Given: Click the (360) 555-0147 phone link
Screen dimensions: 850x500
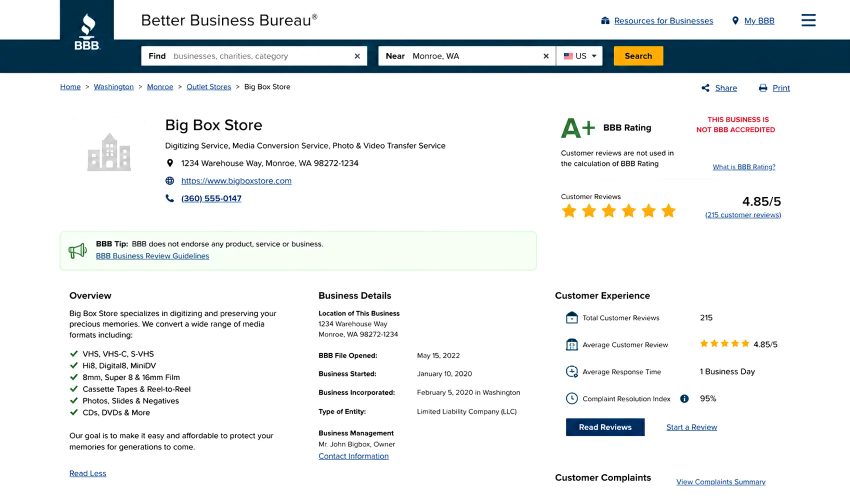Looking at the screenshot, I should coord(211,198).
